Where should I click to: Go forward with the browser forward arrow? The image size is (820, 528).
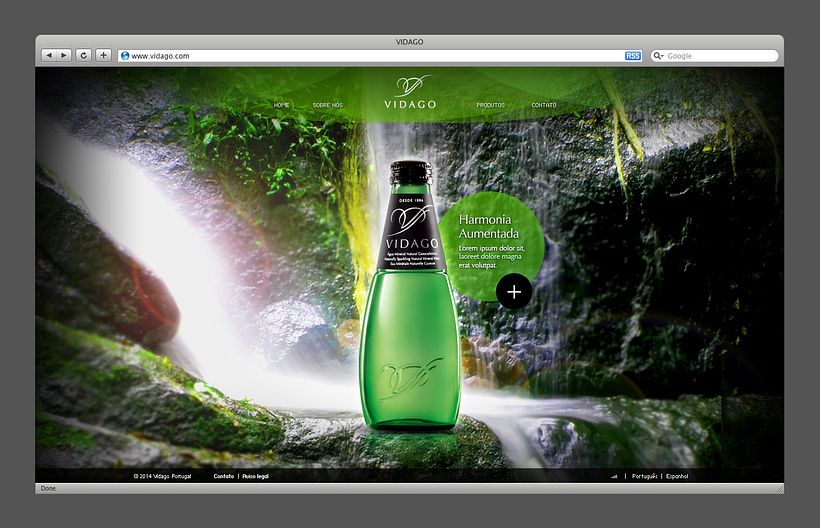64,55
